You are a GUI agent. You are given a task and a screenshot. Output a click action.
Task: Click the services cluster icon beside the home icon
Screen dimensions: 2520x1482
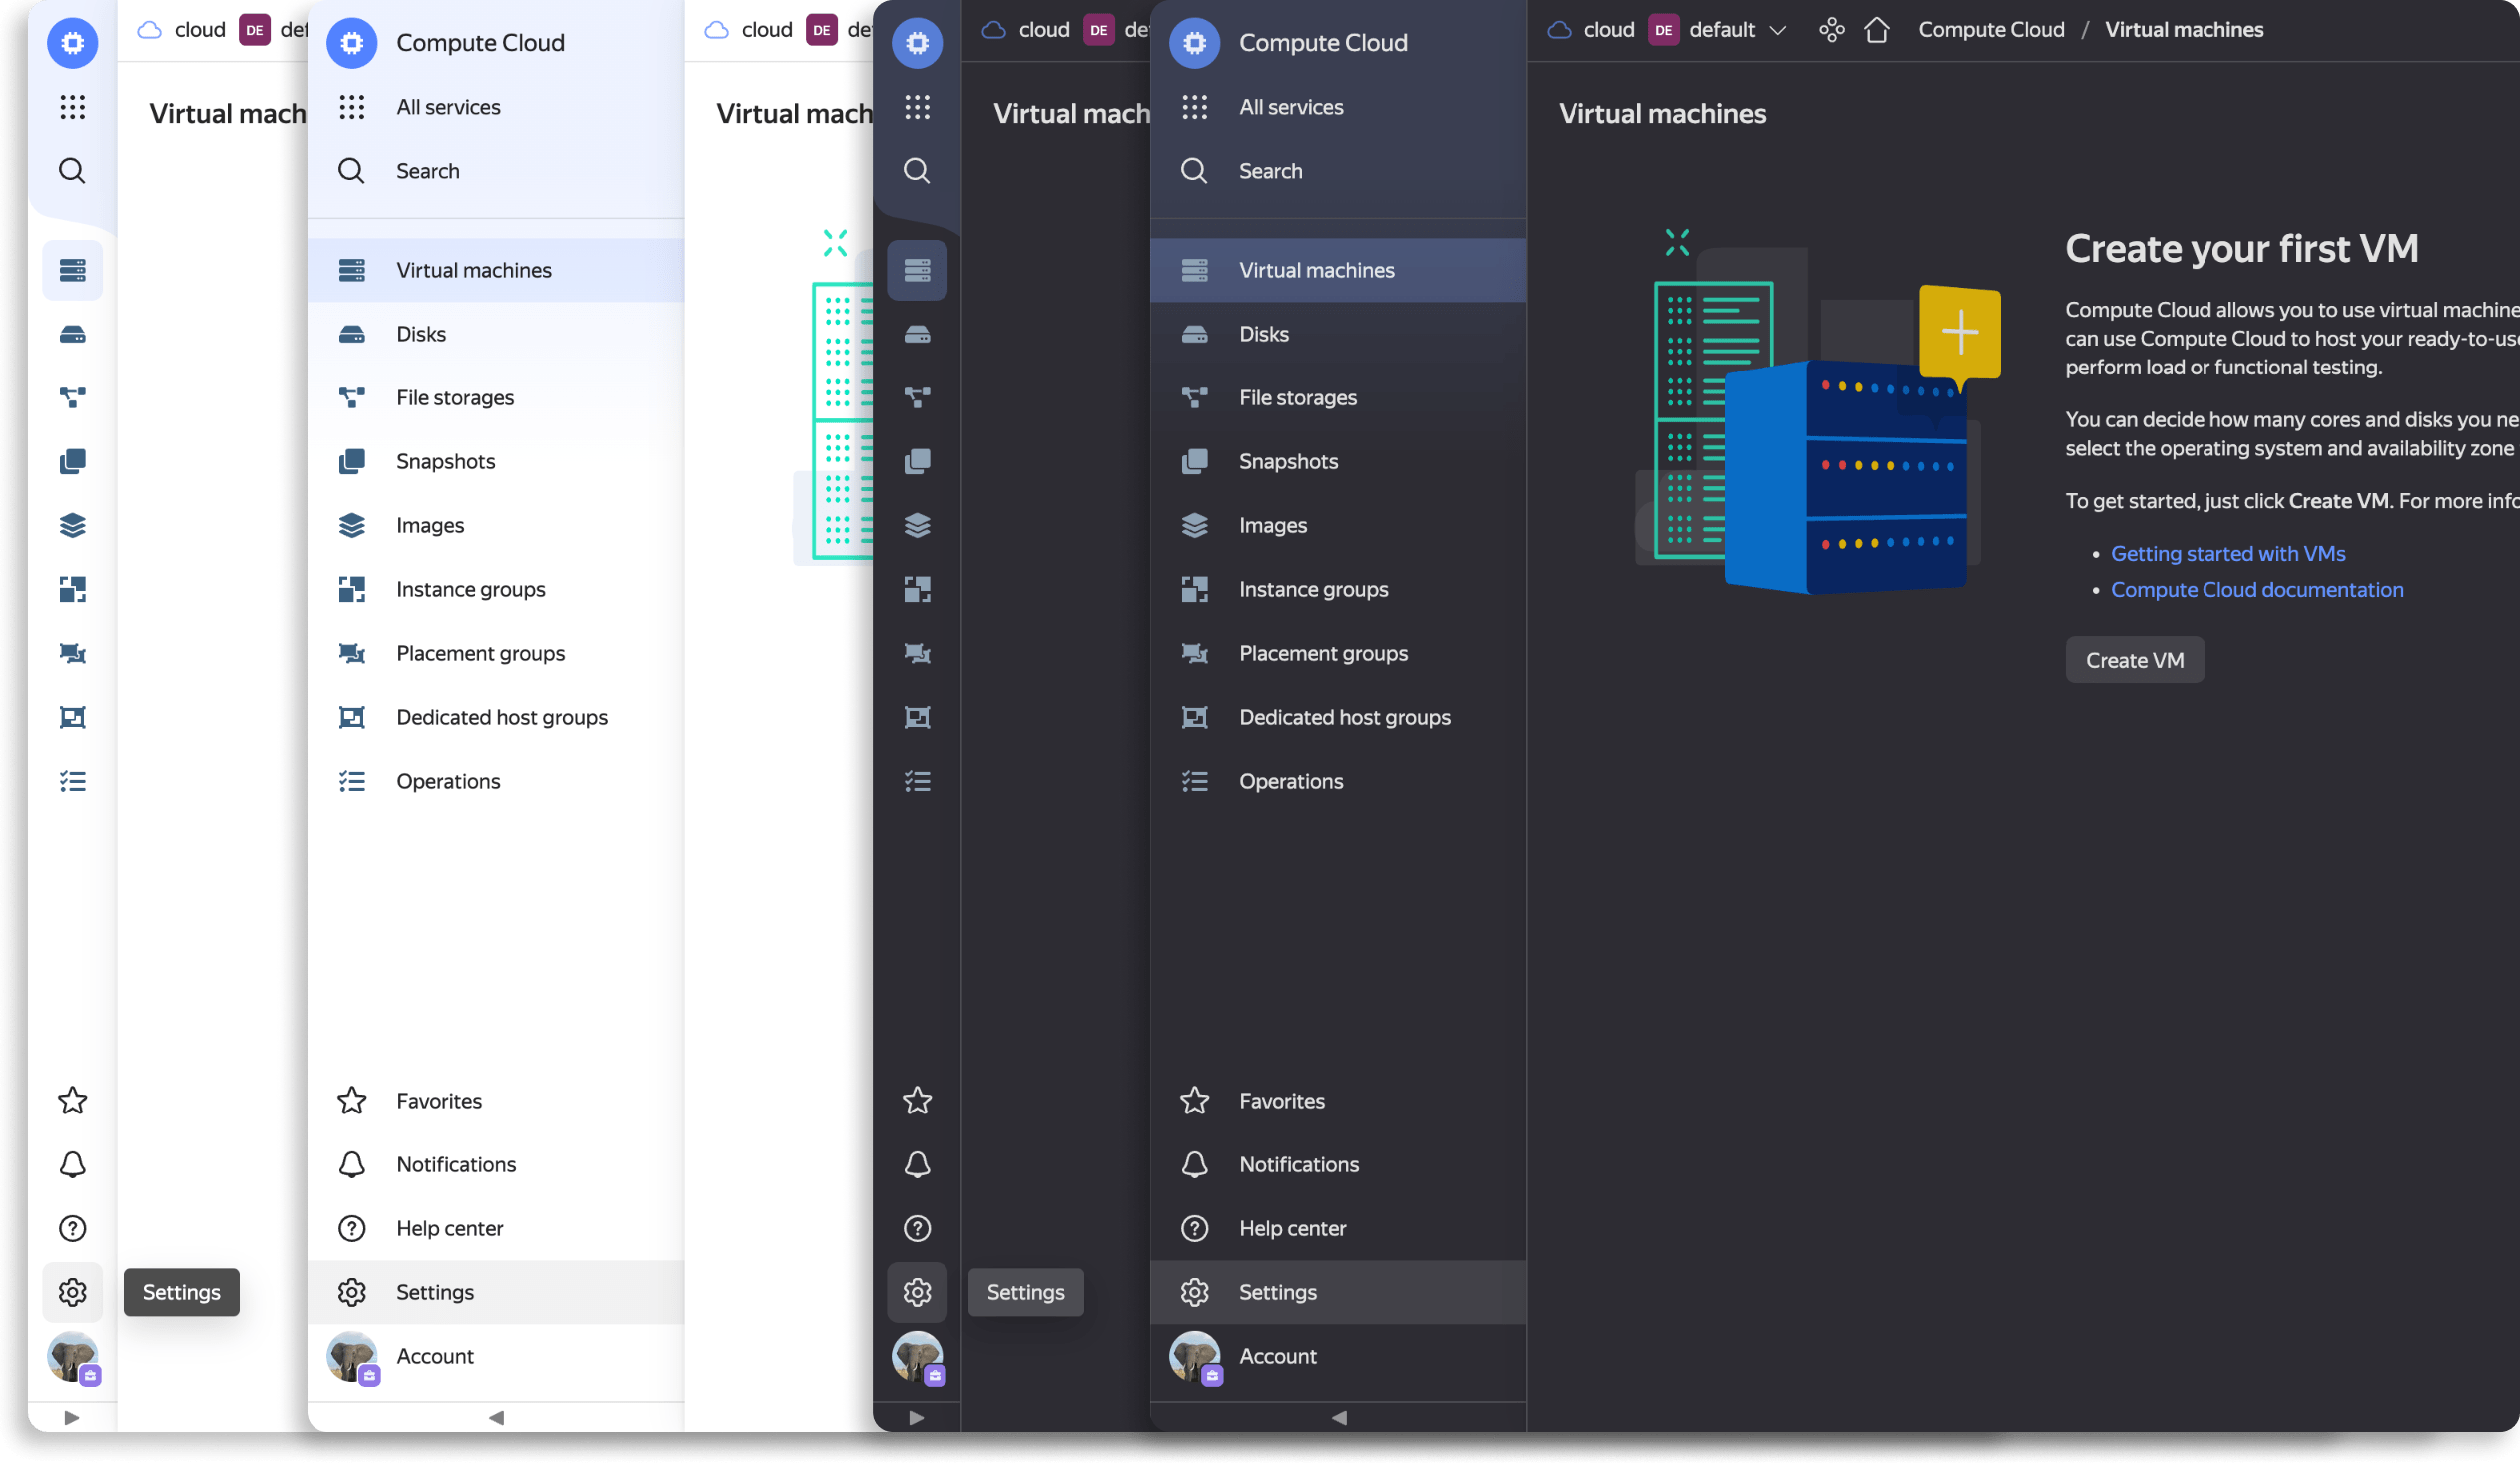pos(1831,30)
